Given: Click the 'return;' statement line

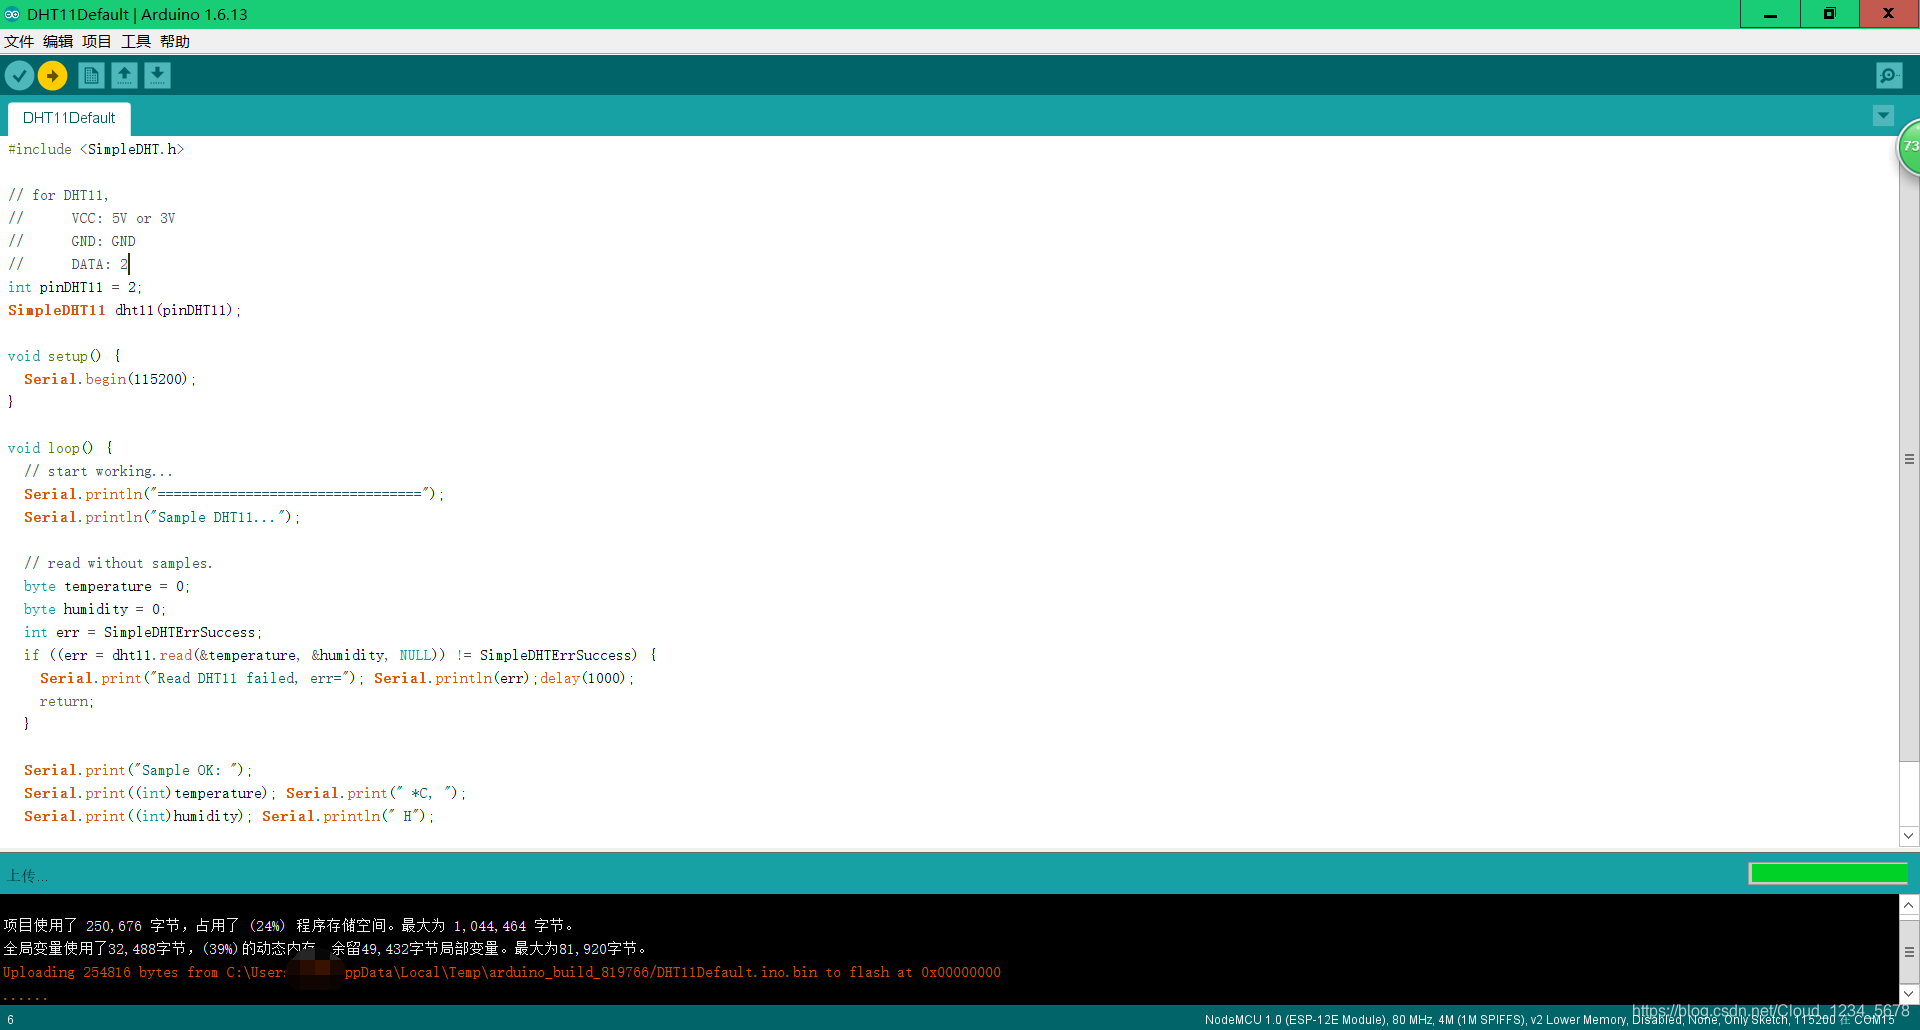Looking at the screenshot, I should pyautogui.click(x=67, y=701).
